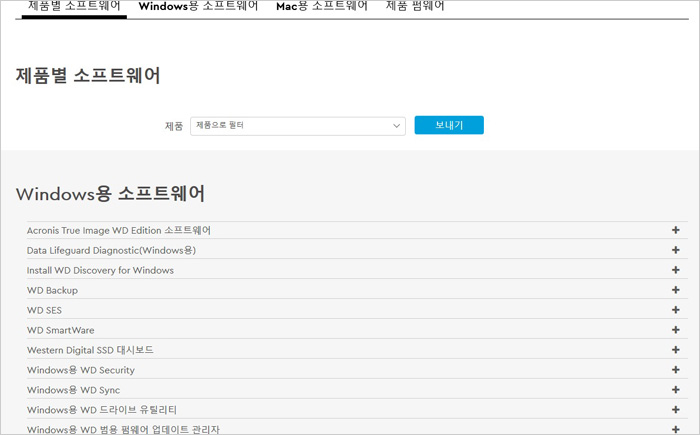
Task: Select the WD SES text
Action: coord(44,310)
